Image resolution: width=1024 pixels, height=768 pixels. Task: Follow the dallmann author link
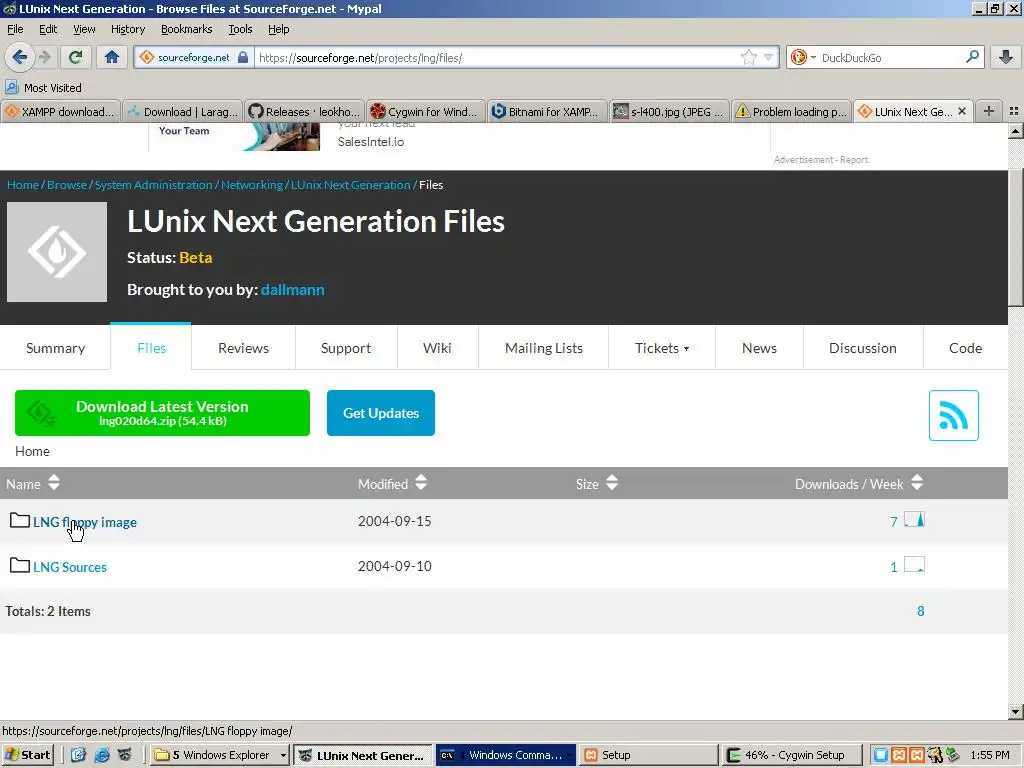(x=293, y=289)
